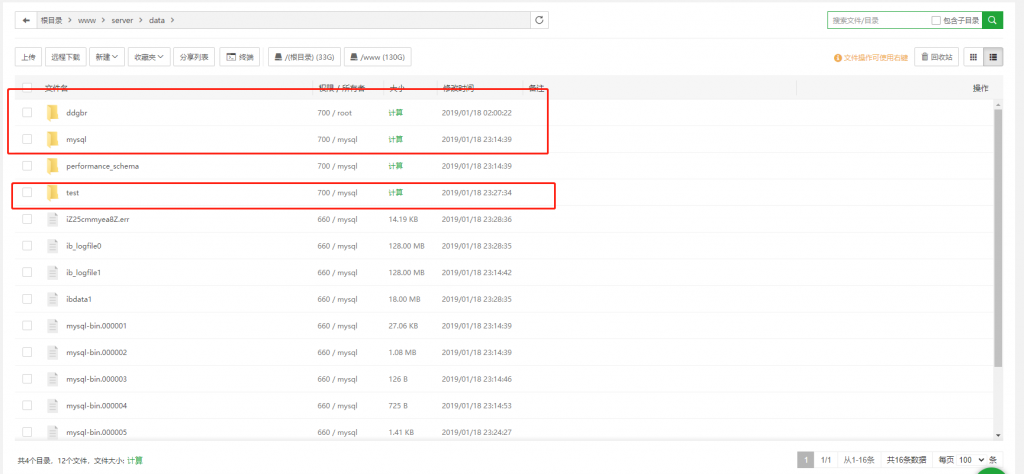Click the mysql-bin.000005 file icon
This screenshot has width=1024, height=474.
[53, 432]
